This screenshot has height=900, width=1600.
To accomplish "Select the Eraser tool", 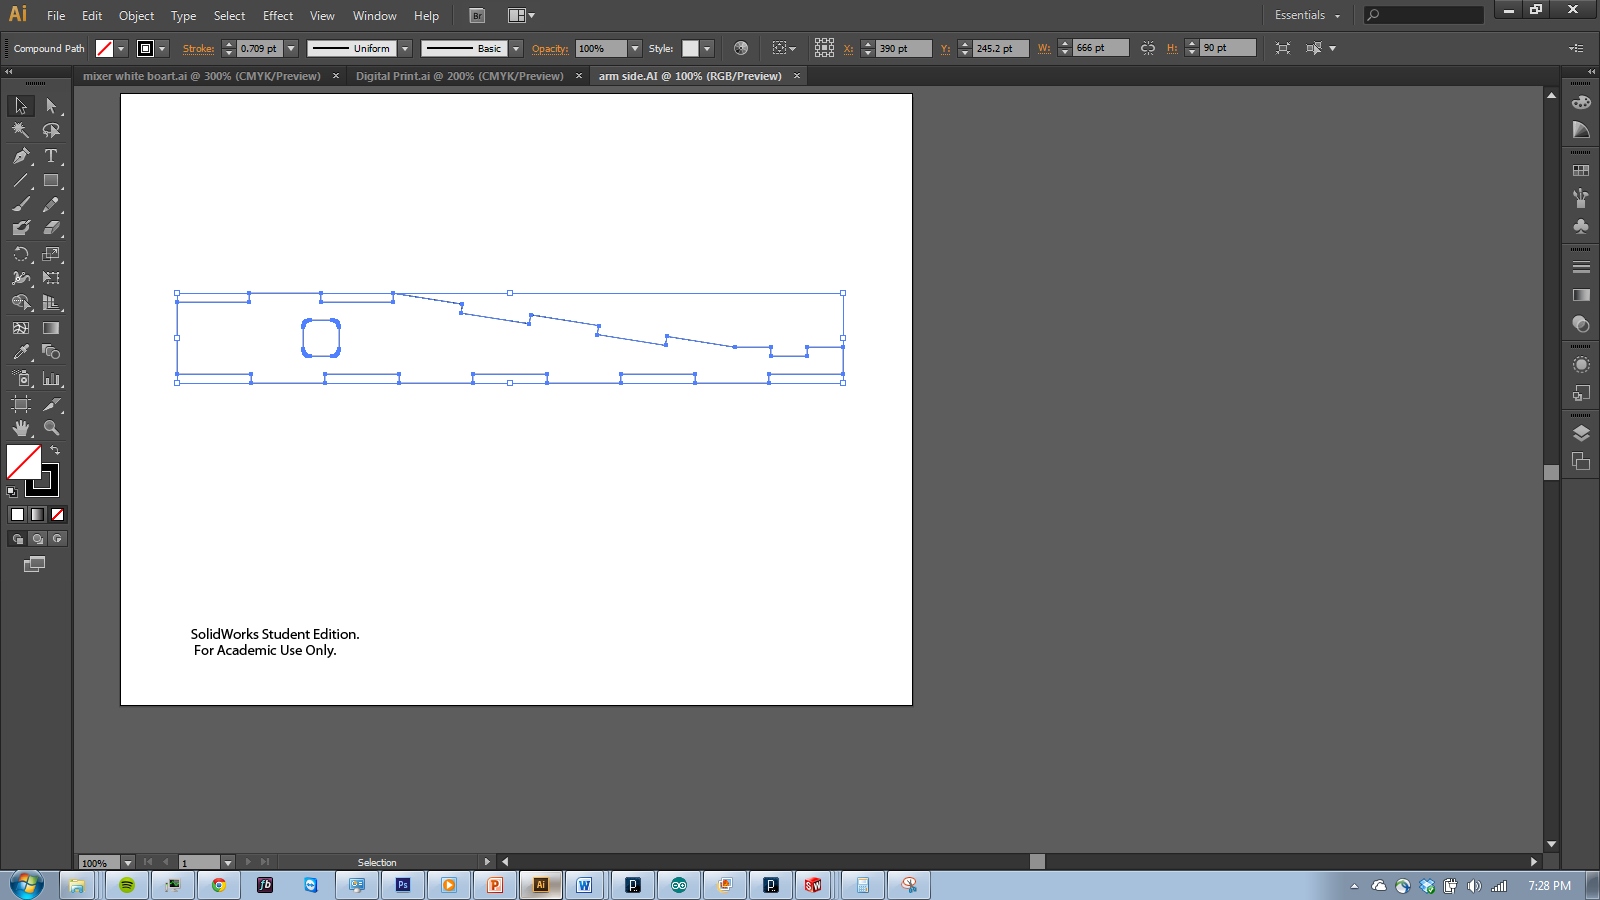I will [51, 229].
